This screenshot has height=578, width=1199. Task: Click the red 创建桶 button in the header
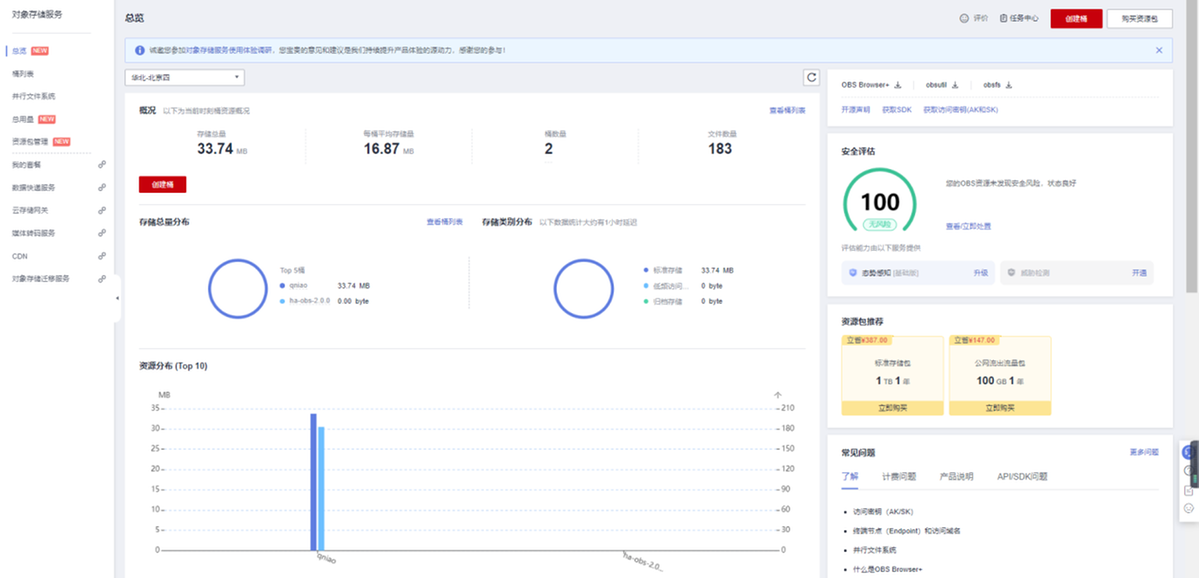coord(1076,18)
